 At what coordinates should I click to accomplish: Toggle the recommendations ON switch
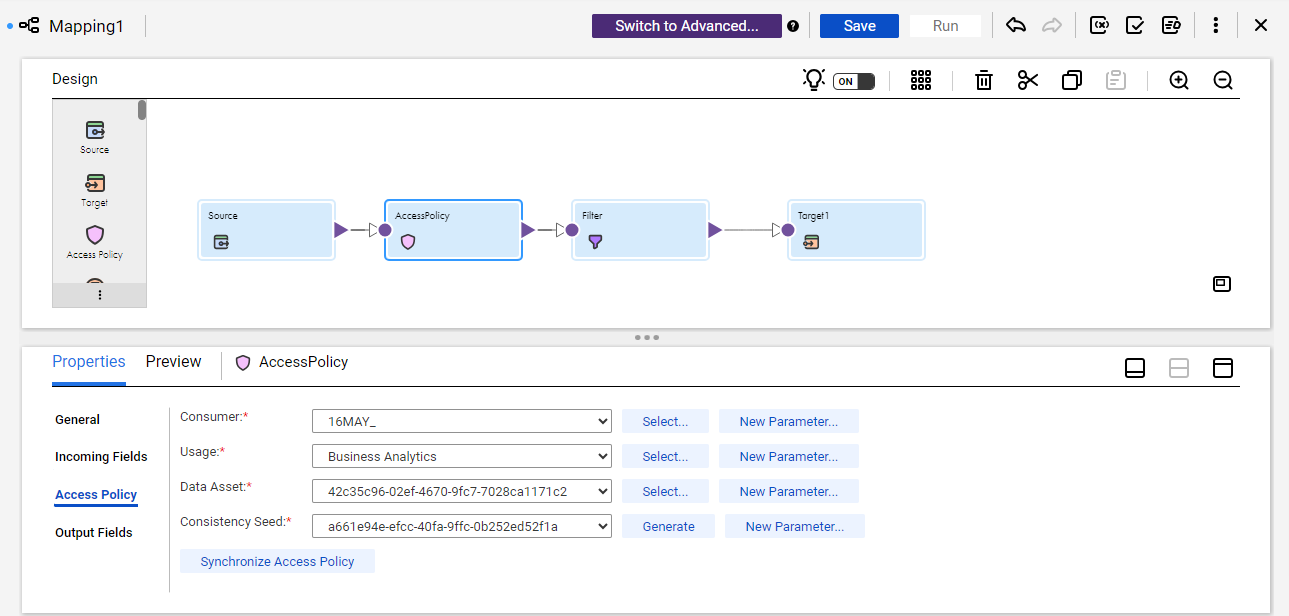[x=854, y=81]
